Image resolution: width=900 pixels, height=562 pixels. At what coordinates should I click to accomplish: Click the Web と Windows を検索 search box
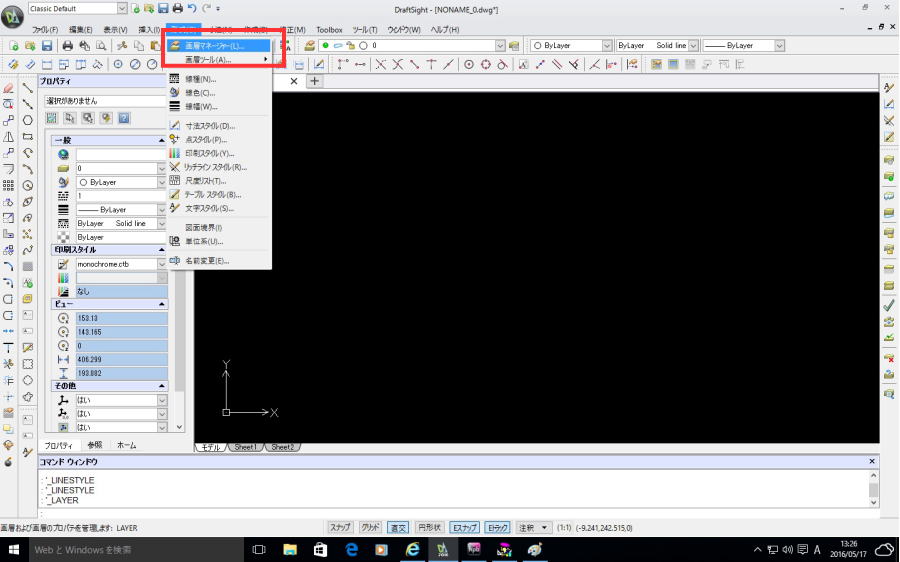[136, 549]
